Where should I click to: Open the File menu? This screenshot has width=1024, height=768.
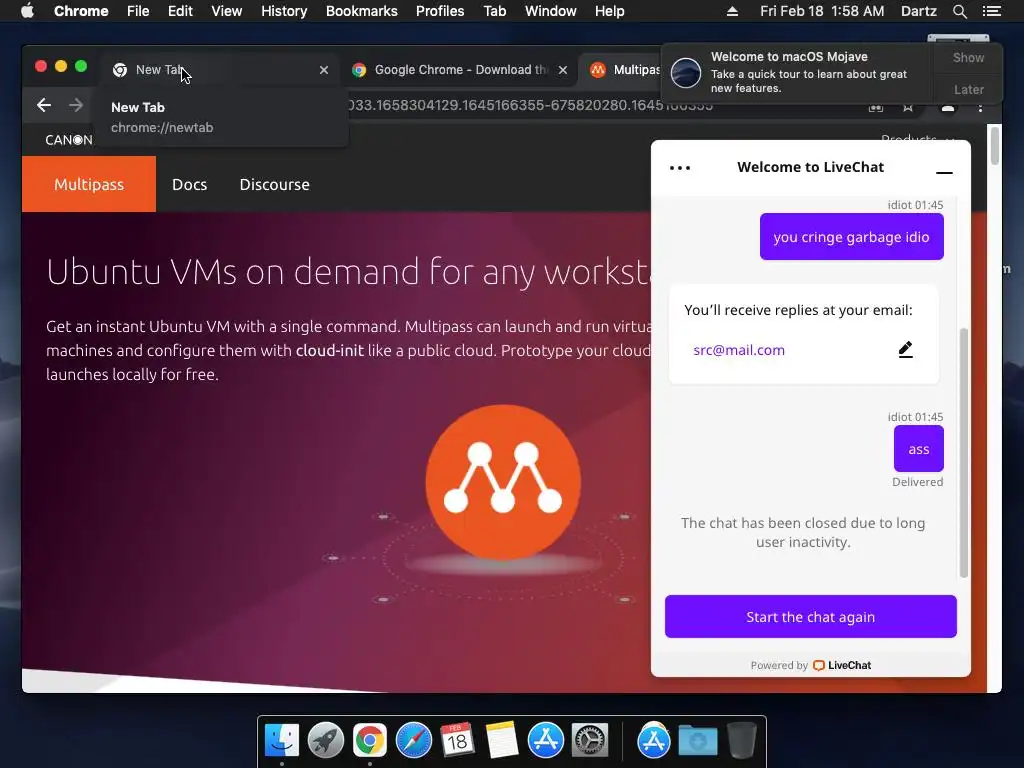click(x=138, y=11)
